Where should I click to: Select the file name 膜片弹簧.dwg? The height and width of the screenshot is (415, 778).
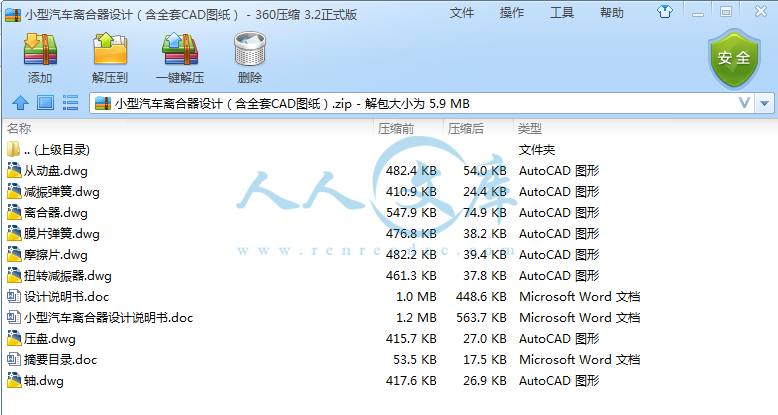(x=62, y=234)
